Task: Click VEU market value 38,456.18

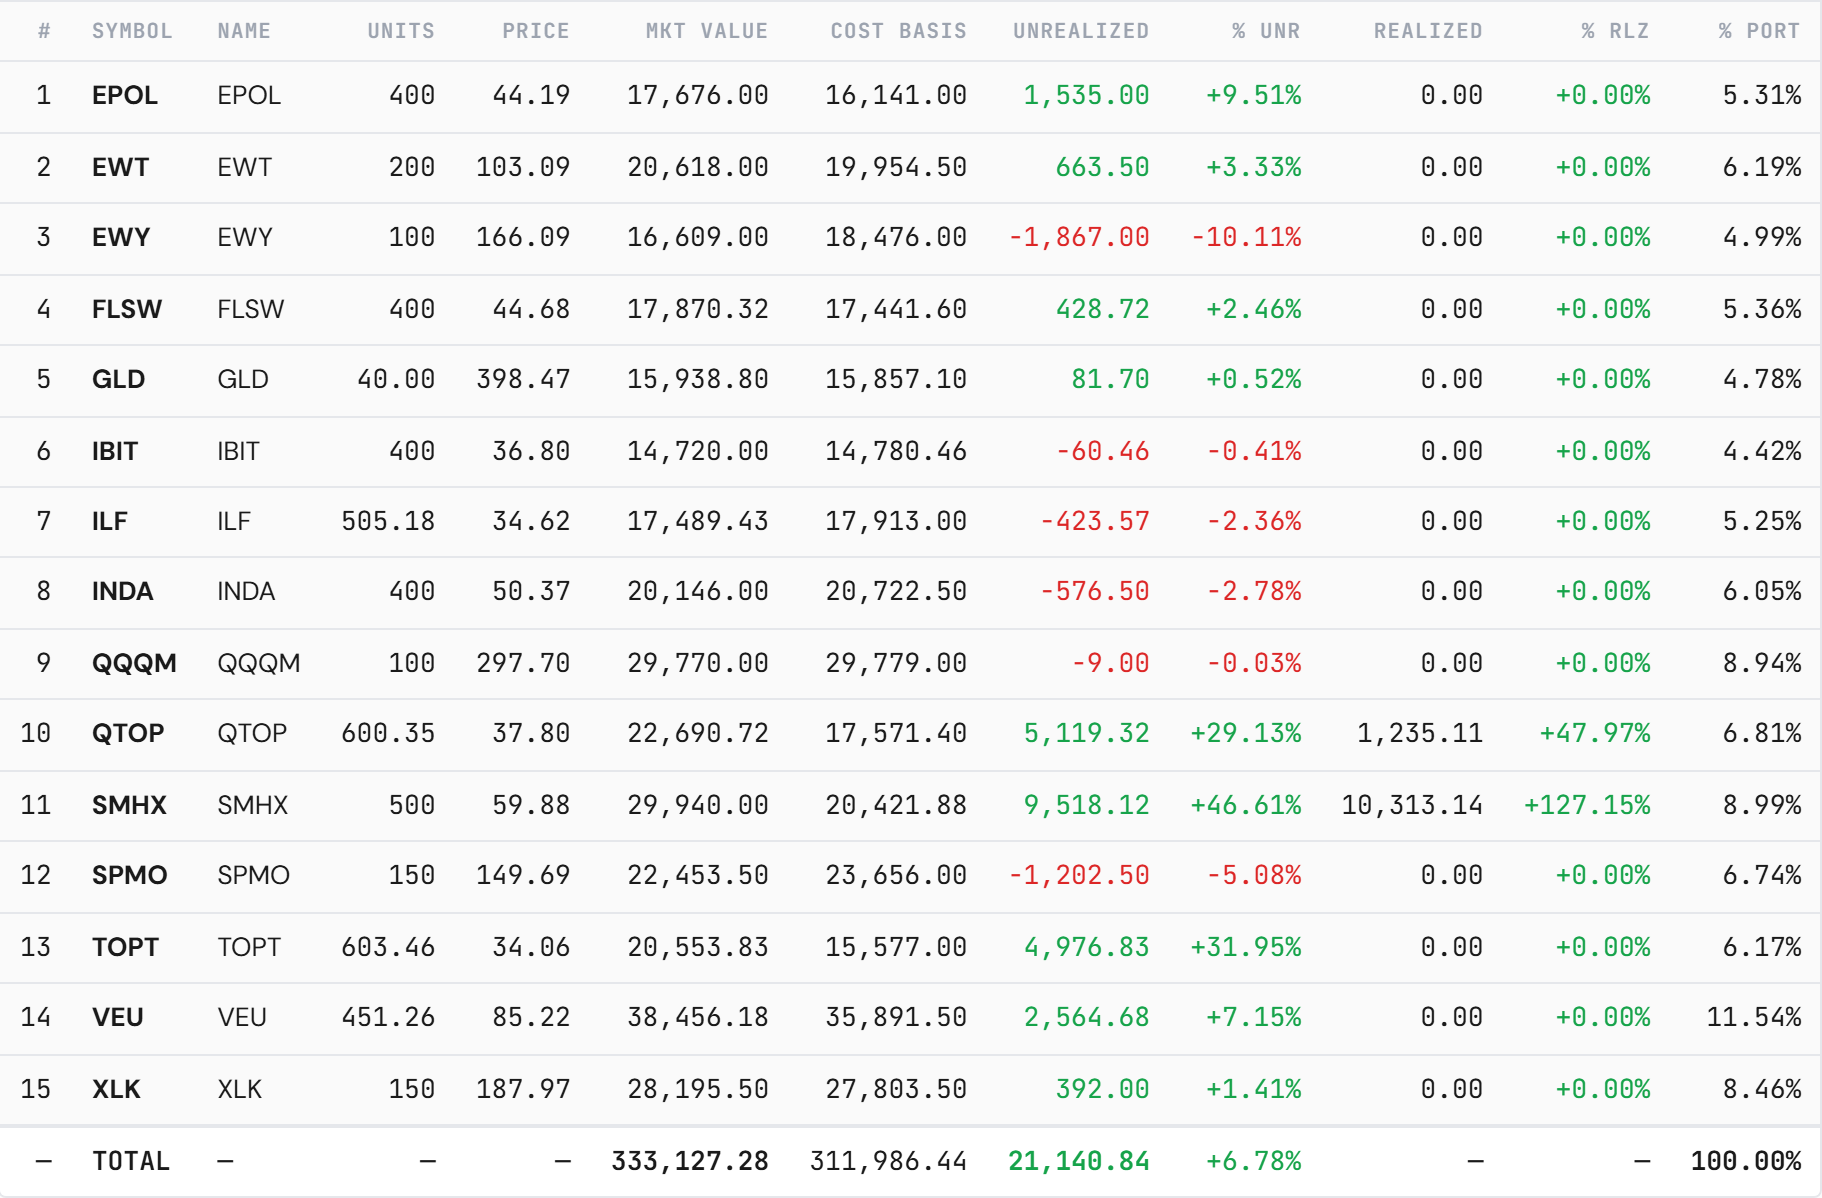Action: coord(698,1017)
